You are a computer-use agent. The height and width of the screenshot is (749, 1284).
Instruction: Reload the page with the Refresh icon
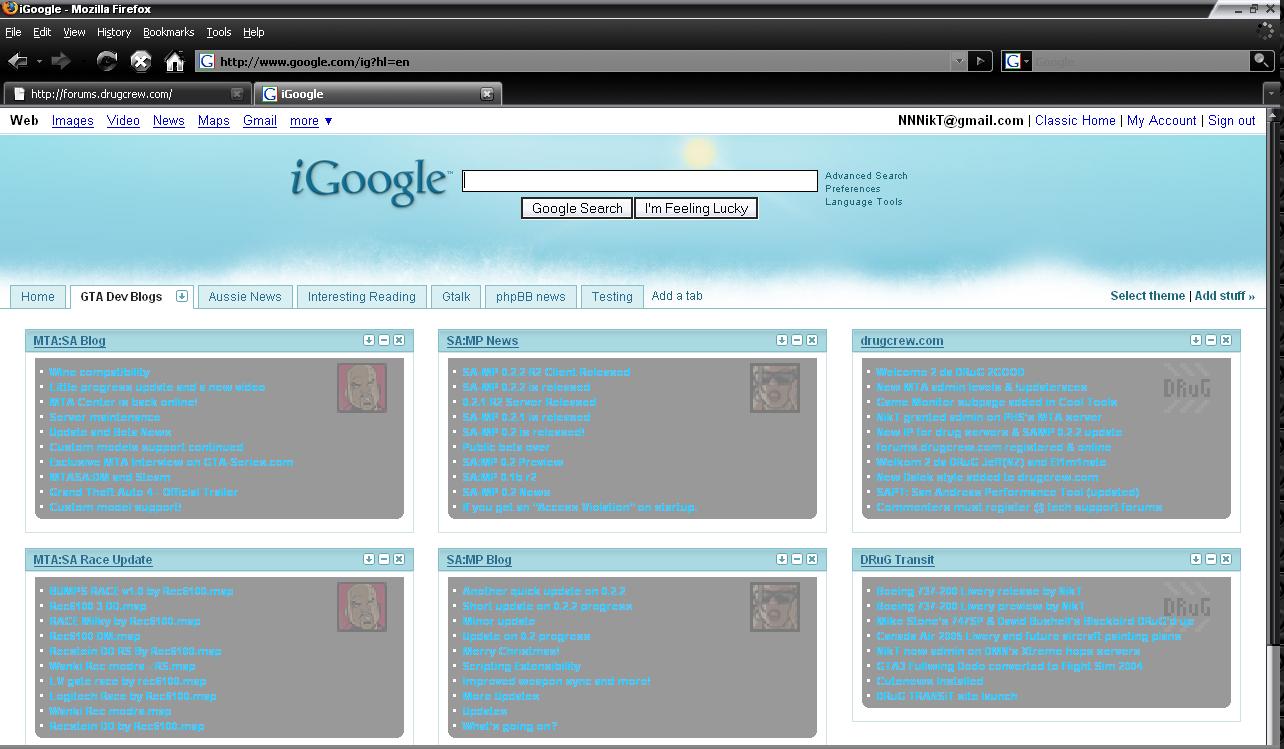[106, 61]
